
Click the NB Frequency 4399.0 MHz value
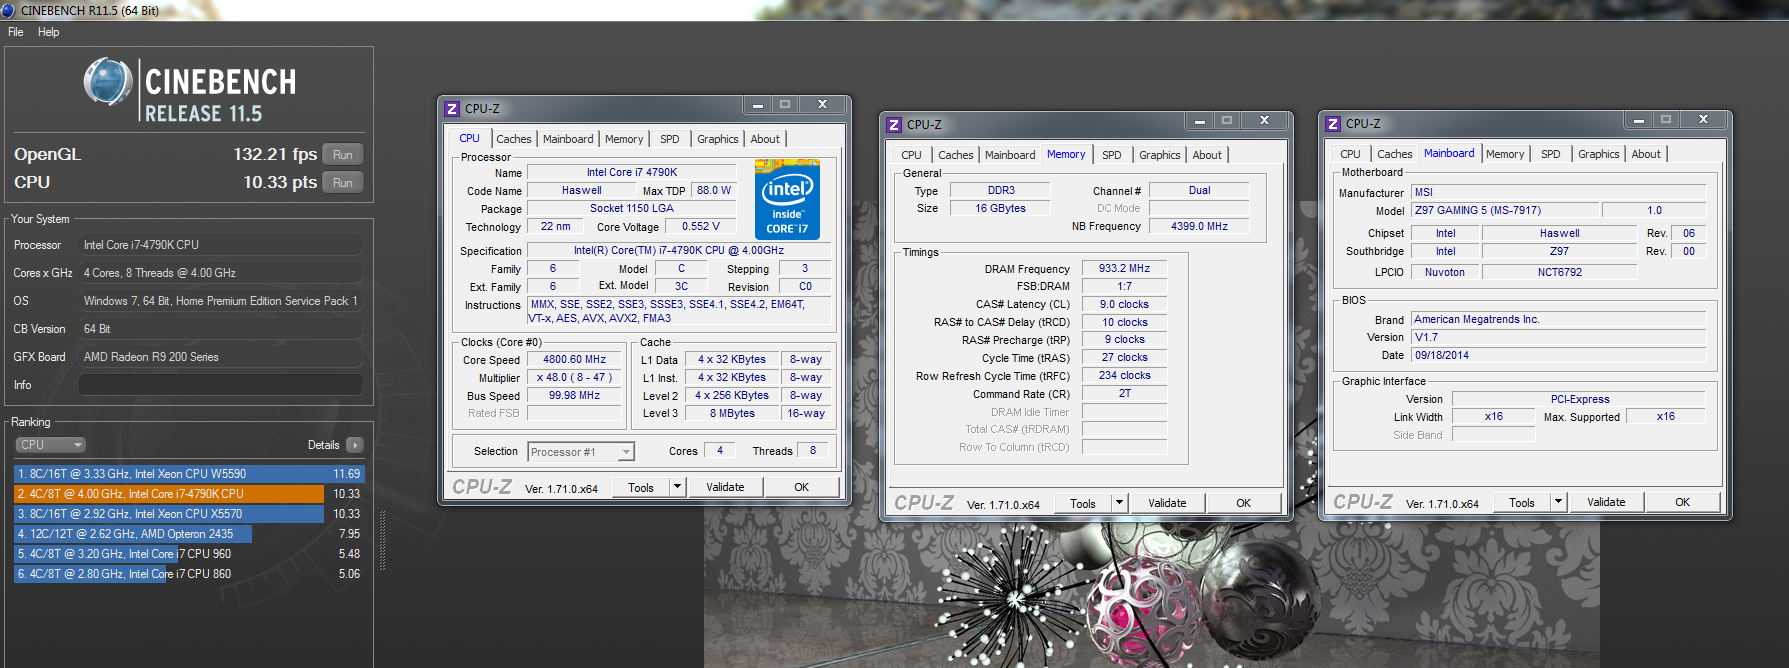pos(1199,227)
